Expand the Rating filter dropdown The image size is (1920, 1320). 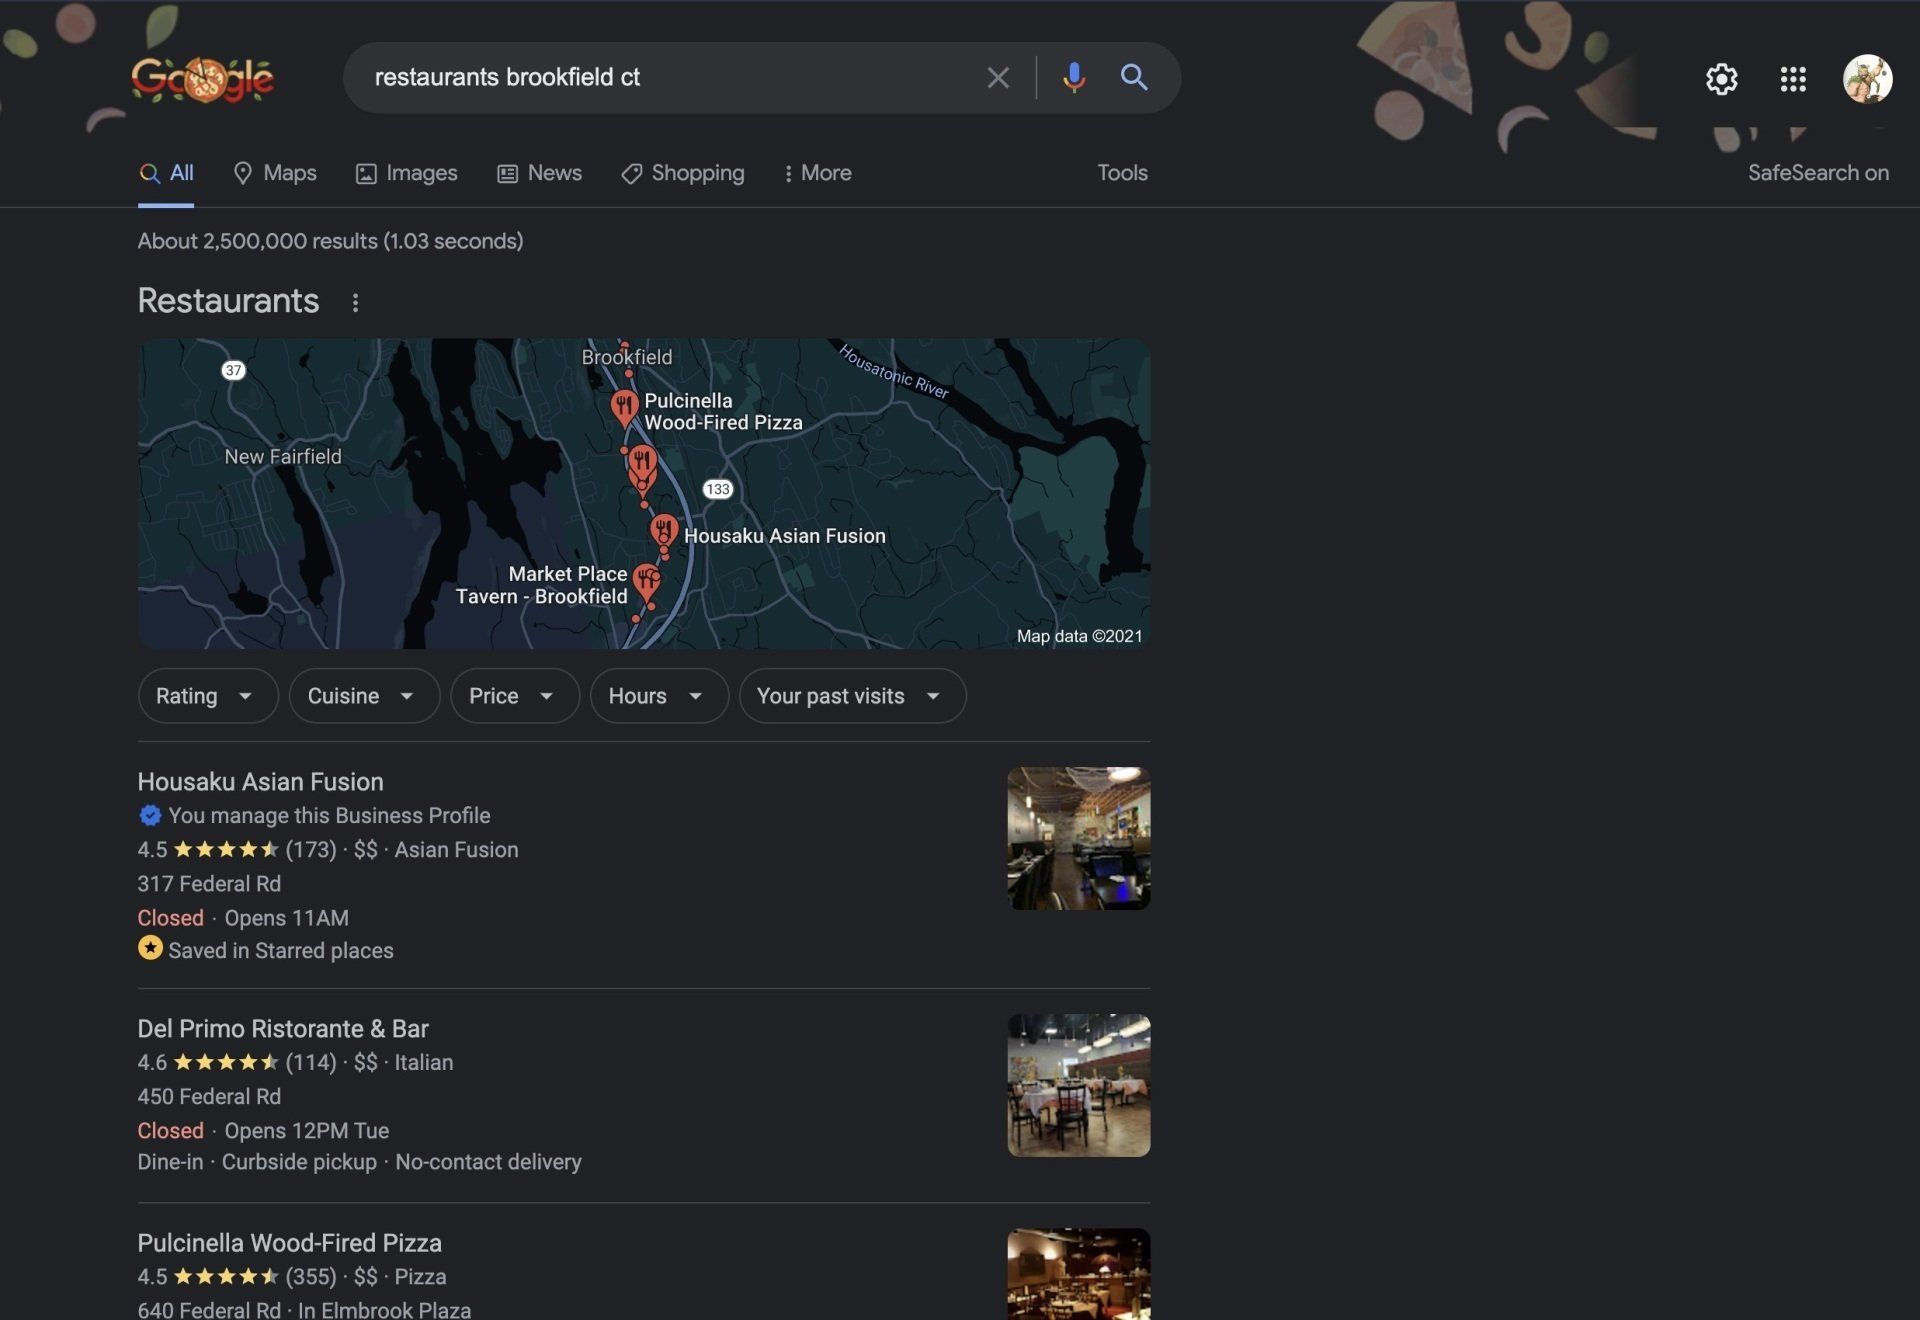(x=207, y=696)
